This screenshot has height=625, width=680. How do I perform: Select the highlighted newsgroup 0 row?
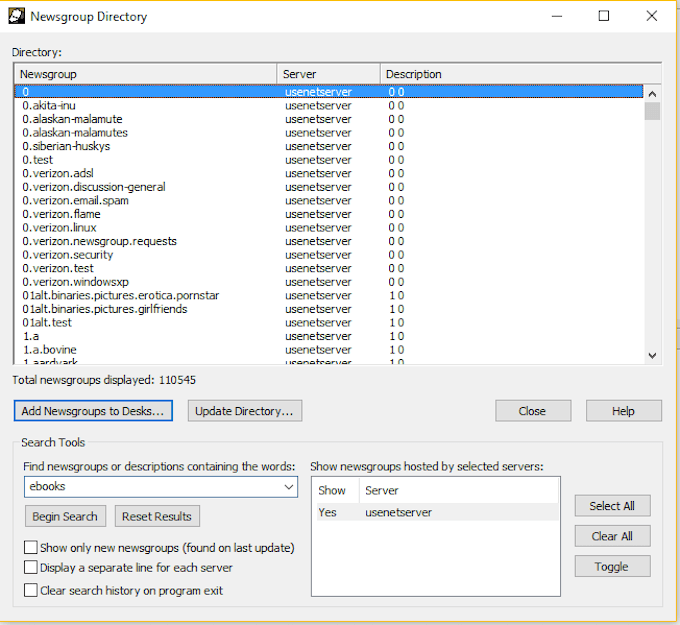(x=329, y=92)
